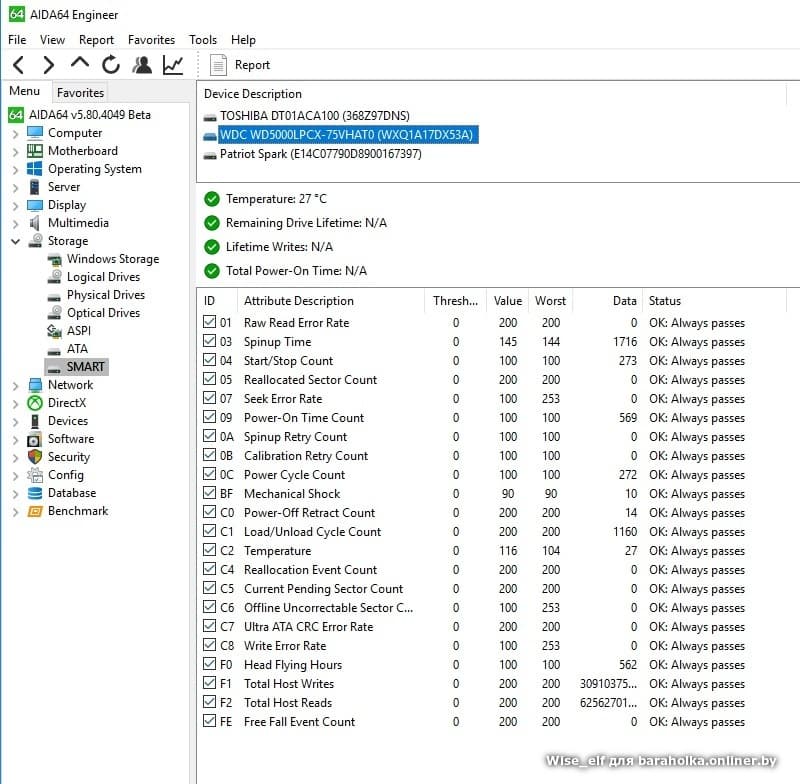Viewport: 800px width, 784px height.
Task: Select WDC WD5000LPCX-75VHAT0 drive entry
Action: [x=346, y=135]
